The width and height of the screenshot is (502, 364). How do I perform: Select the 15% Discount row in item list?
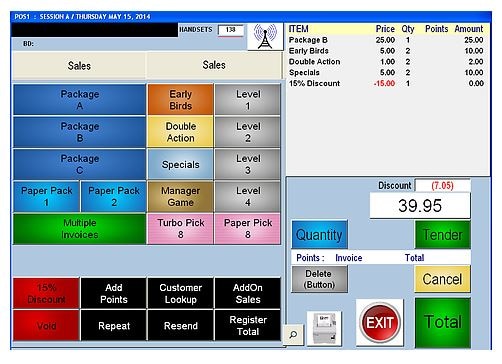pos(386,83)
